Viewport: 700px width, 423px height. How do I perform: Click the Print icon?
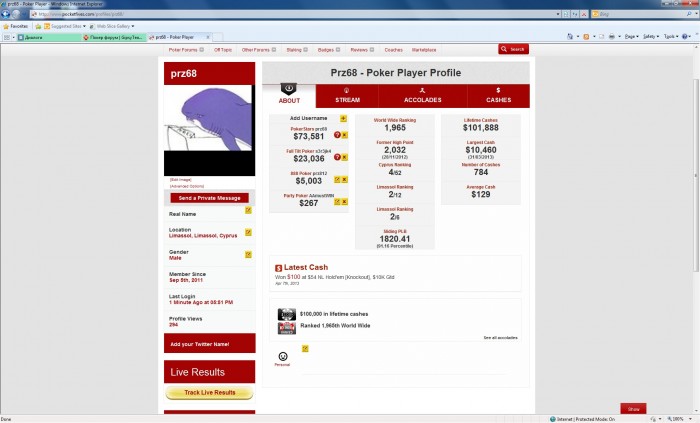[612, 37]
